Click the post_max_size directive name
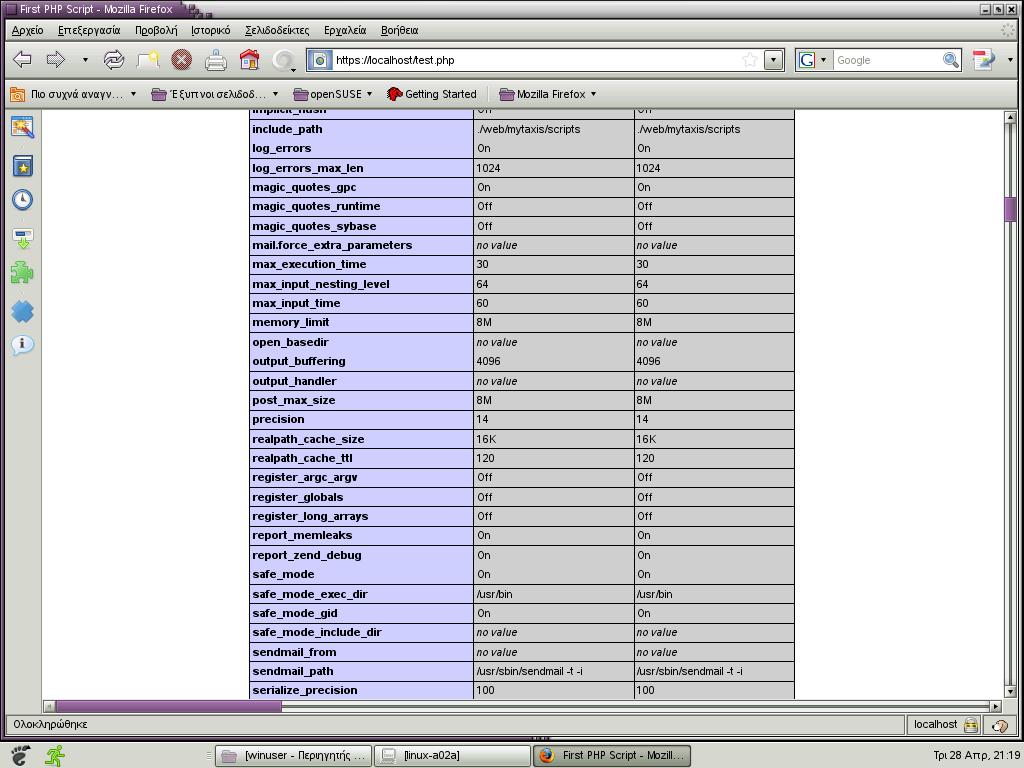This screenshot has width=1024, height=768. [x=293, y=400]
